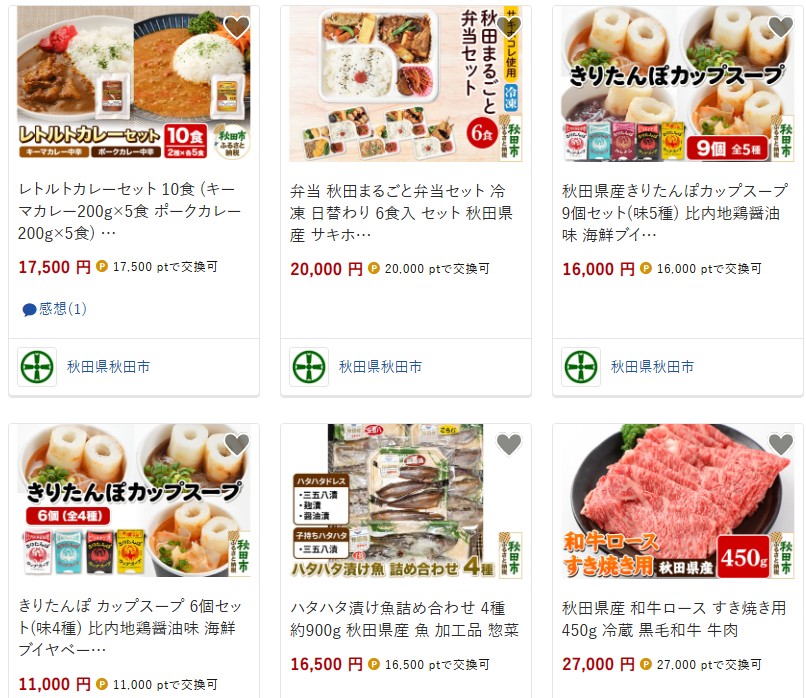806x698 pixels.
Task: Open 秋田県産きりたんぽカップスープ 9個セット title
Action: click(674, 213)
